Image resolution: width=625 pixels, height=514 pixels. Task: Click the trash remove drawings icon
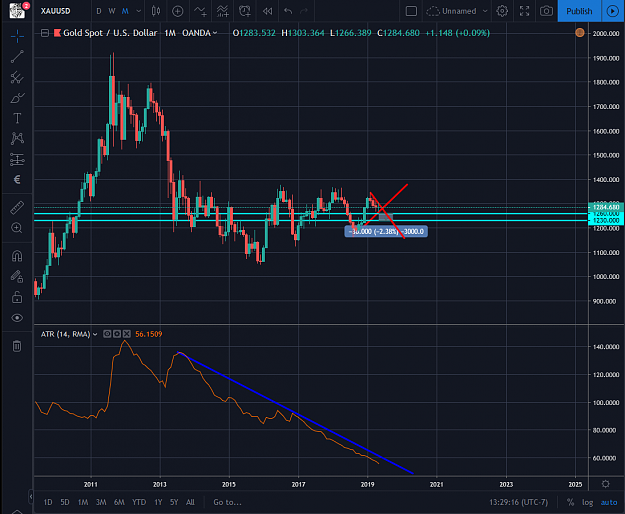tap(17, 346)
